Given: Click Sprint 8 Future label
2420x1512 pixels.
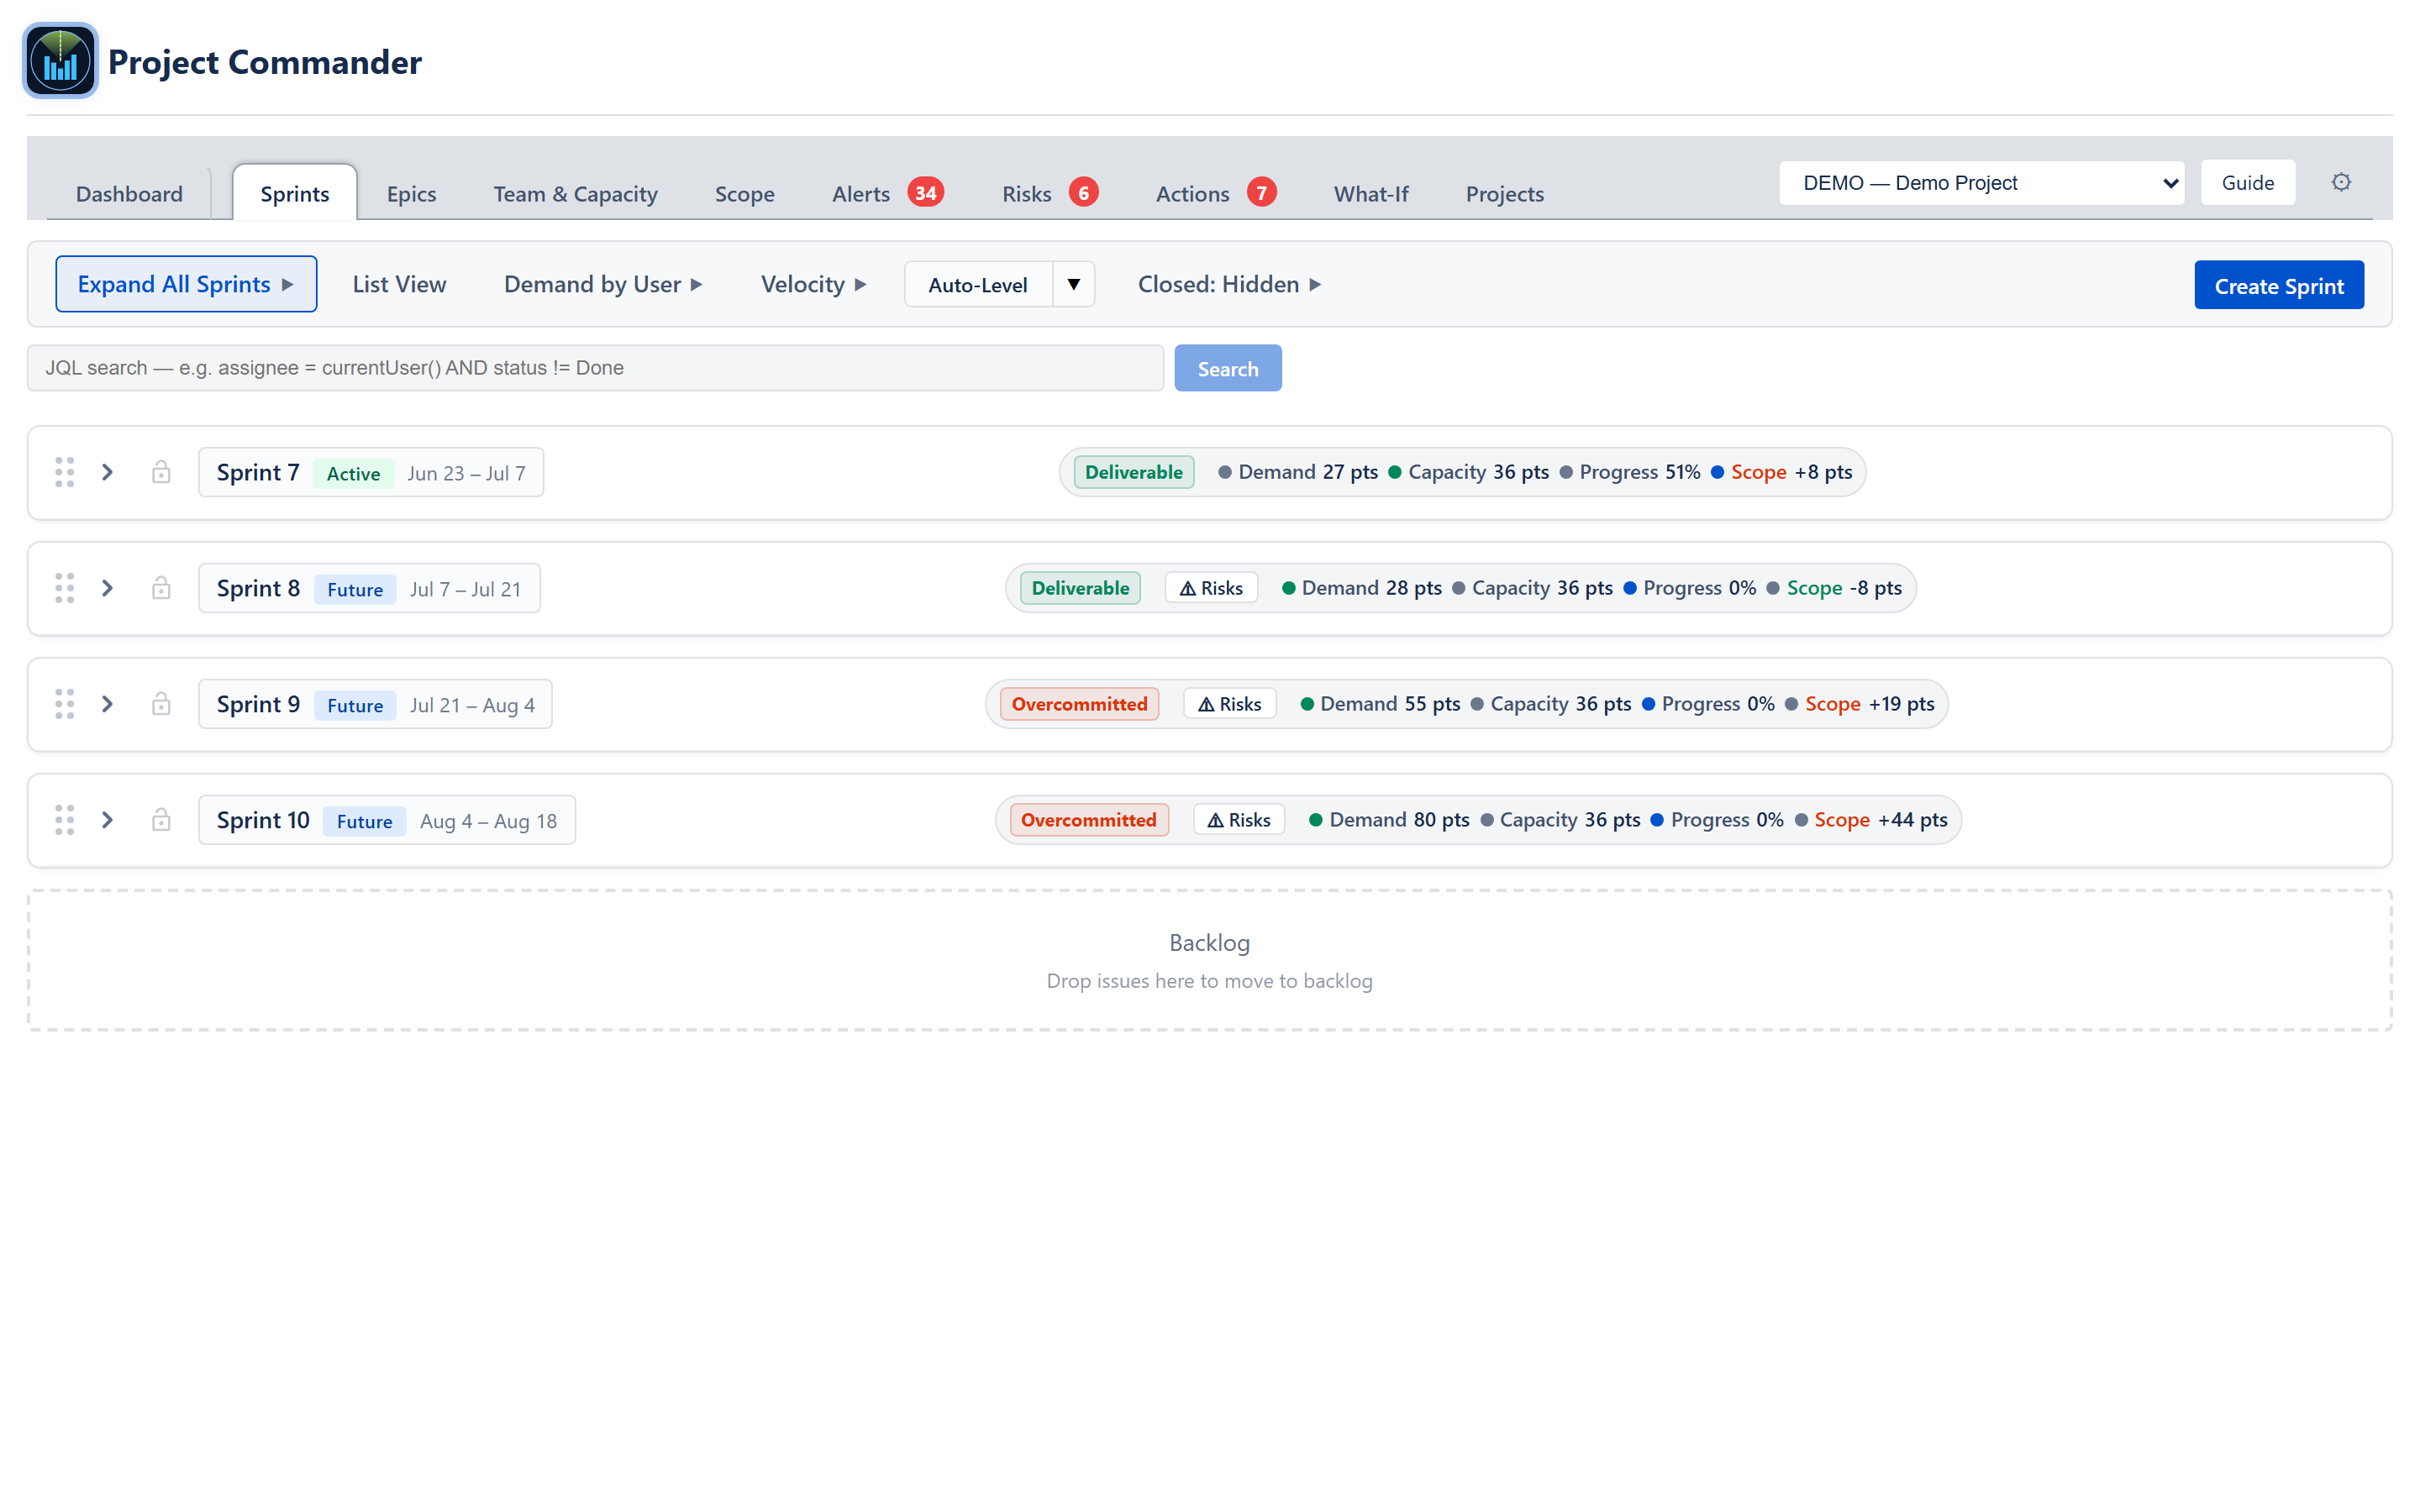Looking at the screenshot, I should pos(355,589).
